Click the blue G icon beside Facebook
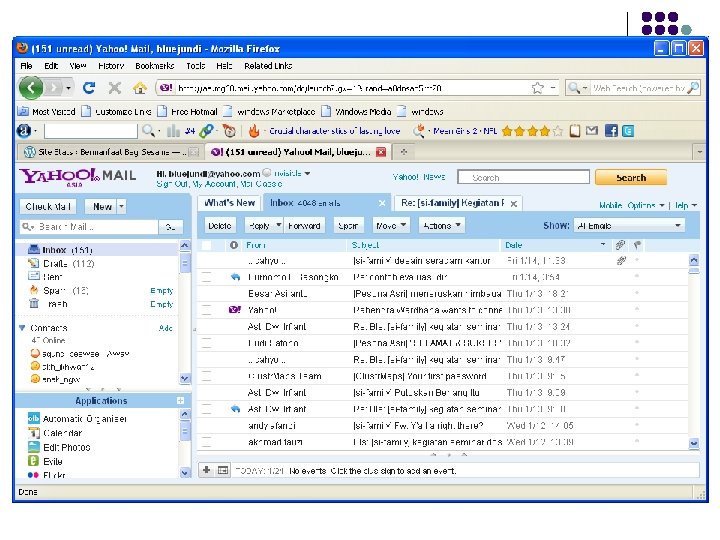The image size is (720, 540). coord(628,131)
